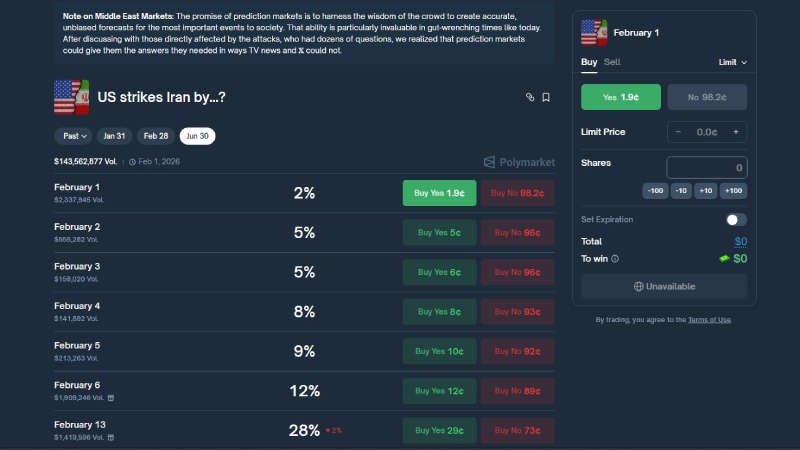Open the Limit order type dropdown

733,62
